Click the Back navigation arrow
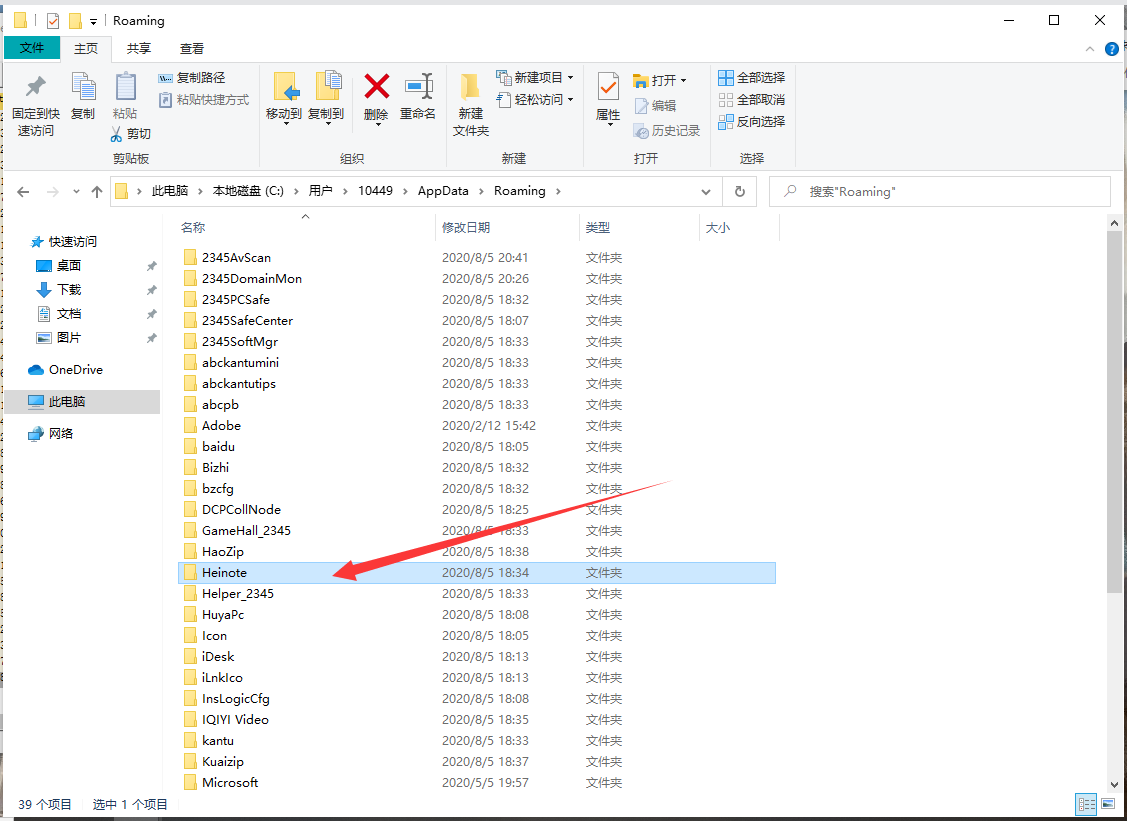 click(x=23, y=192)
